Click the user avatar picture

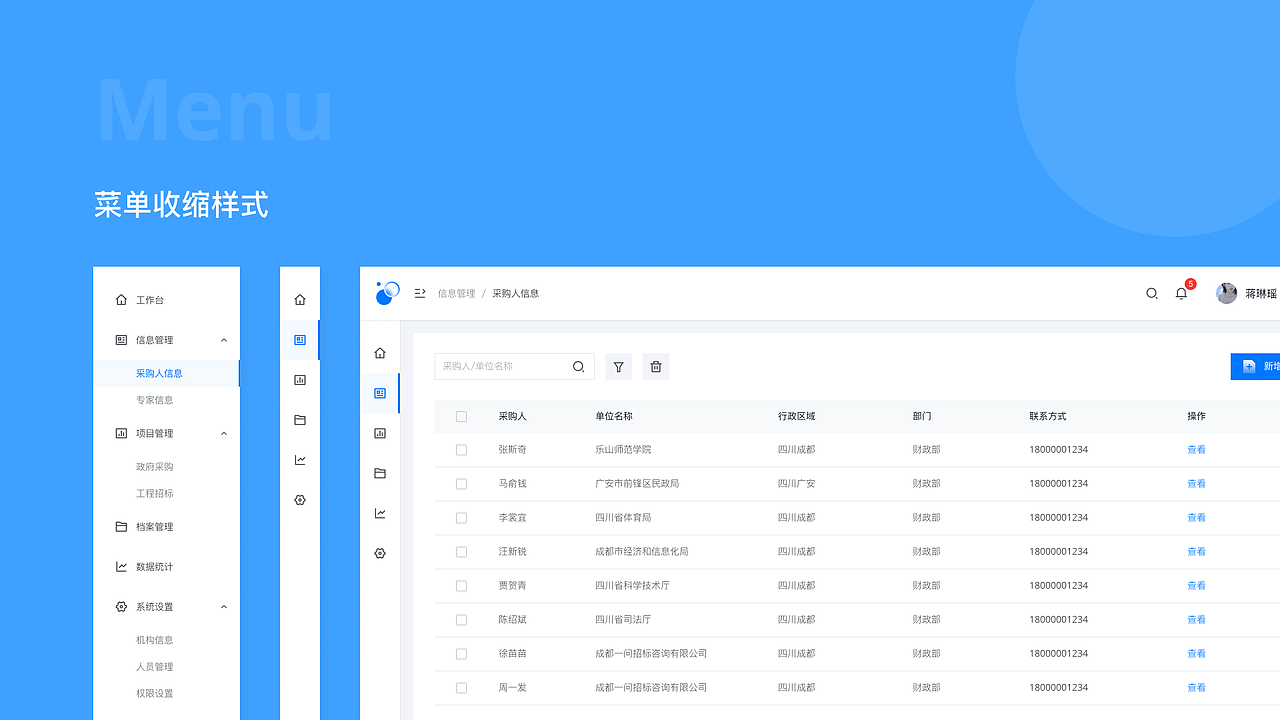click(x=1226, y=293)
